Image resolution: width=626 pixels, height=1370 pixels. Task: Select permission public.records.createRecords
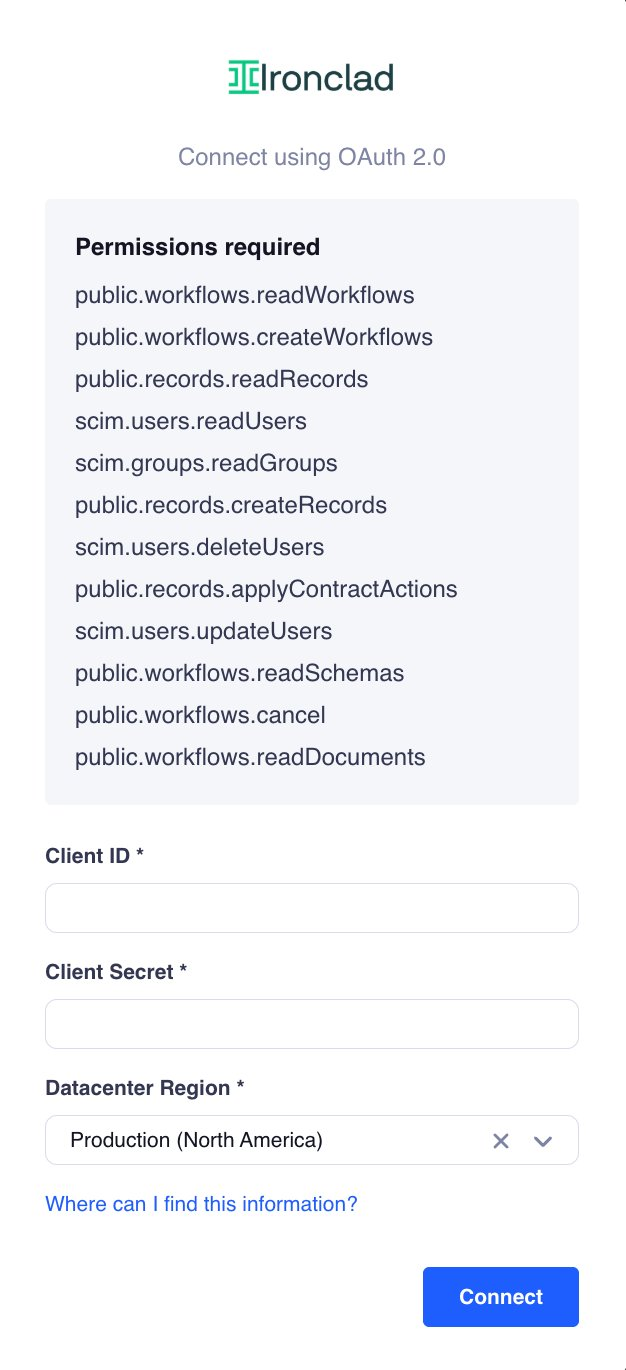click(x=231, y=505)
